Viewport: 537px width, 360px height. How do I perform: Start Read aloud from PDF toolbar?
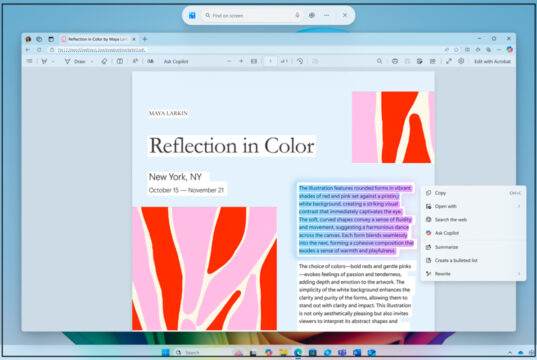tap(150, 61)
